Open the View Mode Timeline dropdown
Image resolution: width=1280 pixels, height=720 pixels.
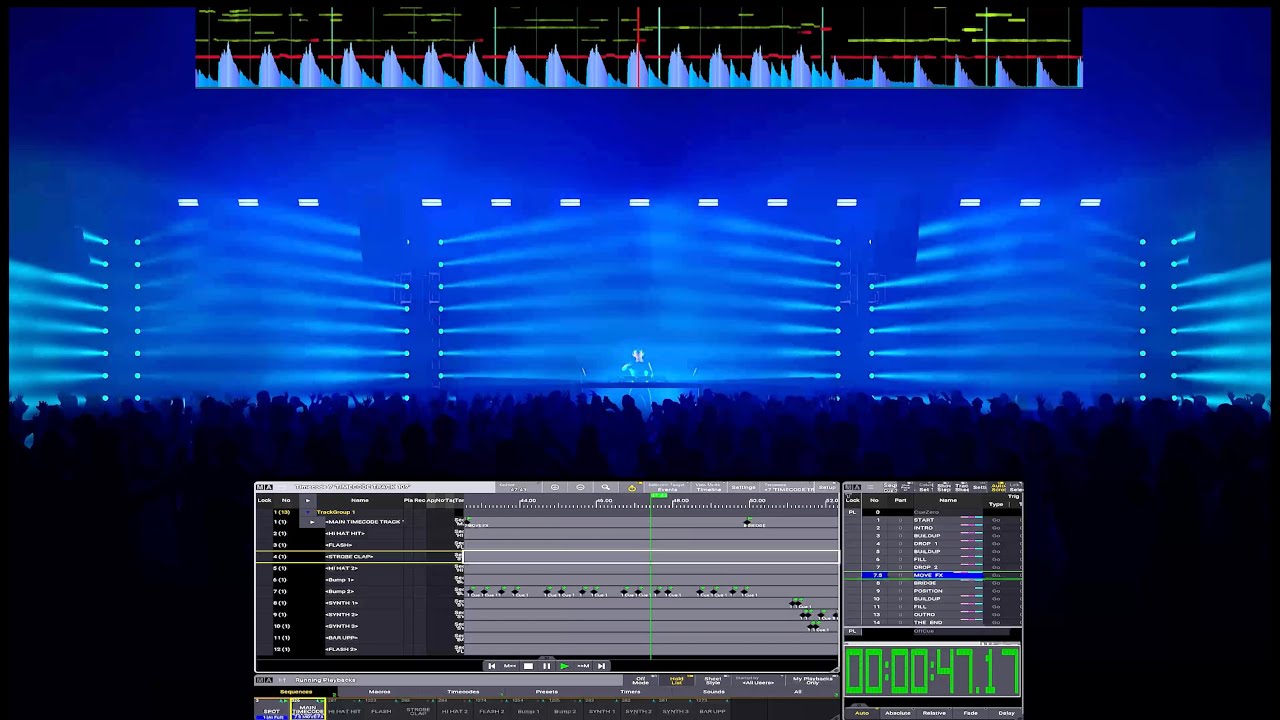[708, 487]
